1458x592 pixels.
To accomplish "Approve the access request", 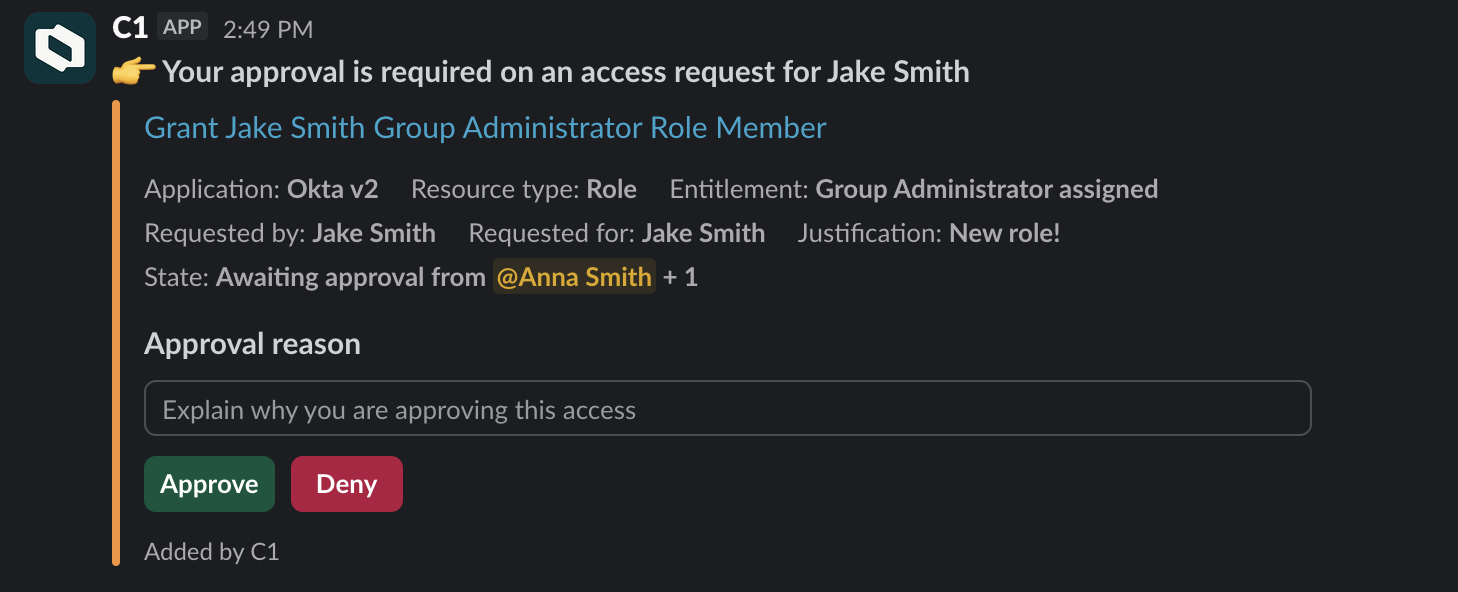I will coord(209,484).
